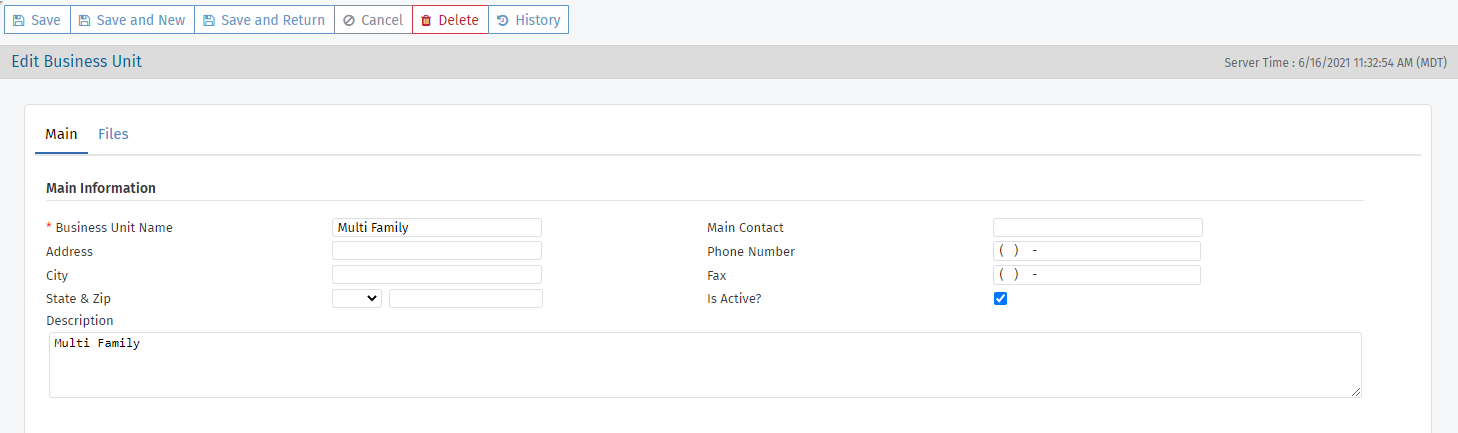Viewport: 1458px width, 433px height.
Task: Uncheck the Is Active? checkbox
Action: [x=1000, y=299]
